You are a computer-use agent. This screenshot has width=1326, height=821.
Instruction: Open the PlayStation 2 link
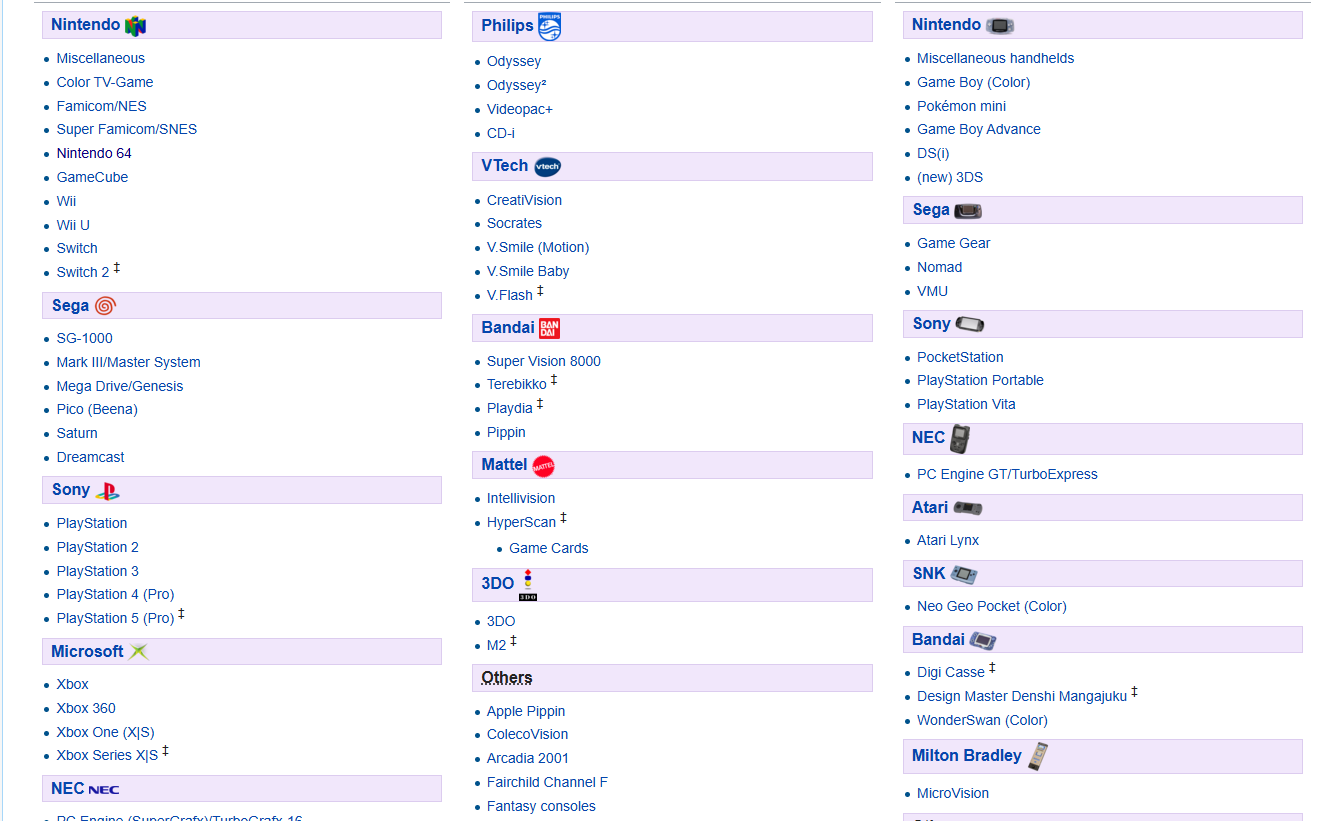click(x=98, y=547)
